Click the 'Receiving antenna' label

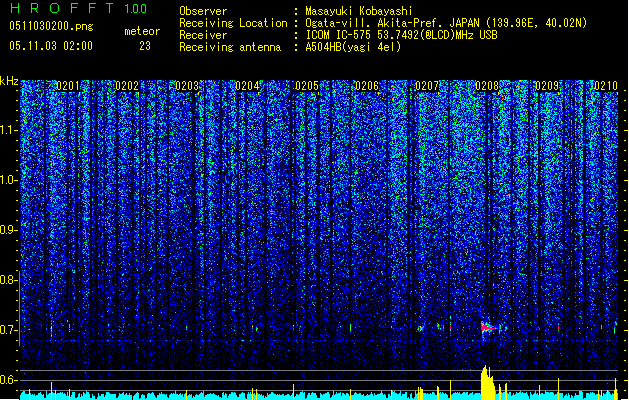230,47
